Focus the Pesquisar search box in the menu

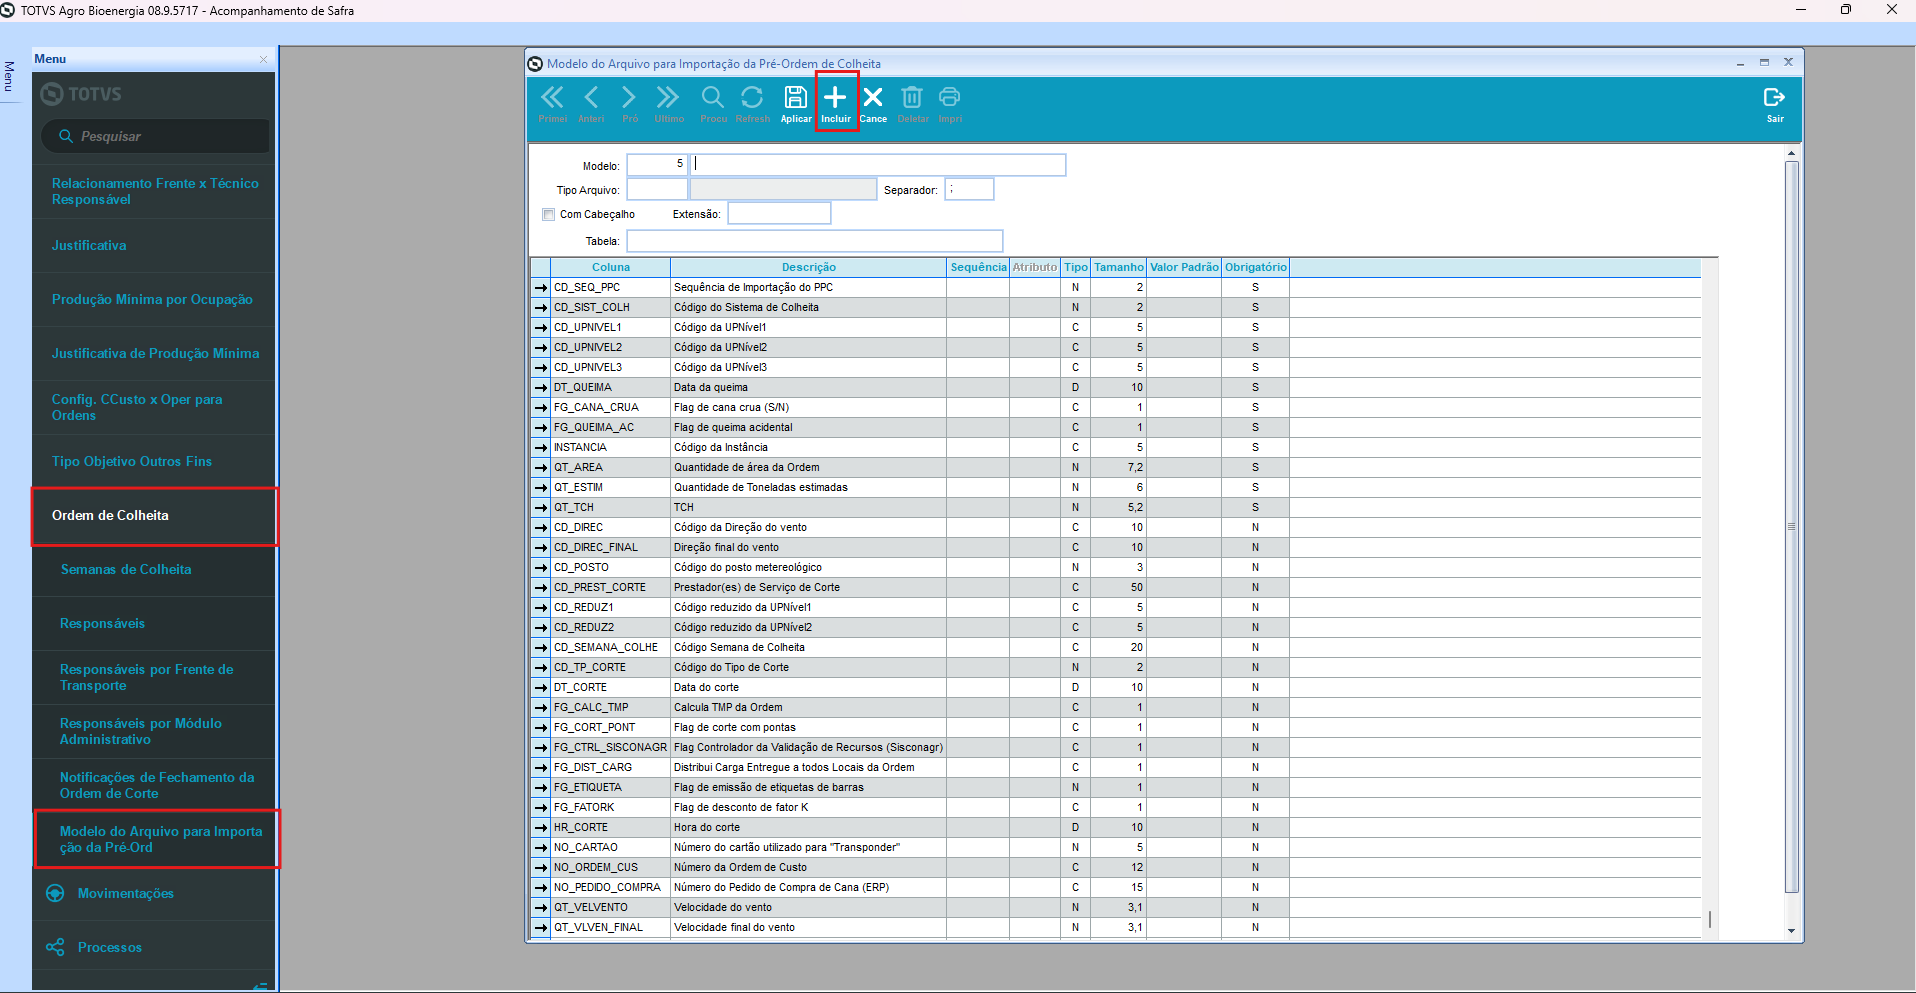pyautogui.click(x=156, y=136)
